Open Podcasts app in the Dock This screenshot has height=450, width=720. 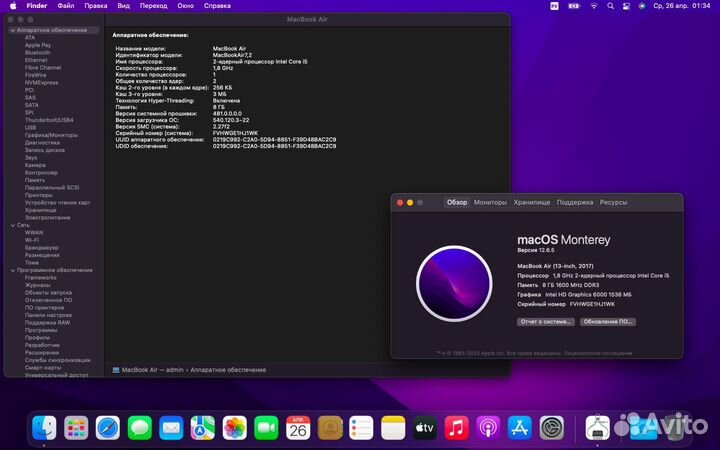[488, 428]
